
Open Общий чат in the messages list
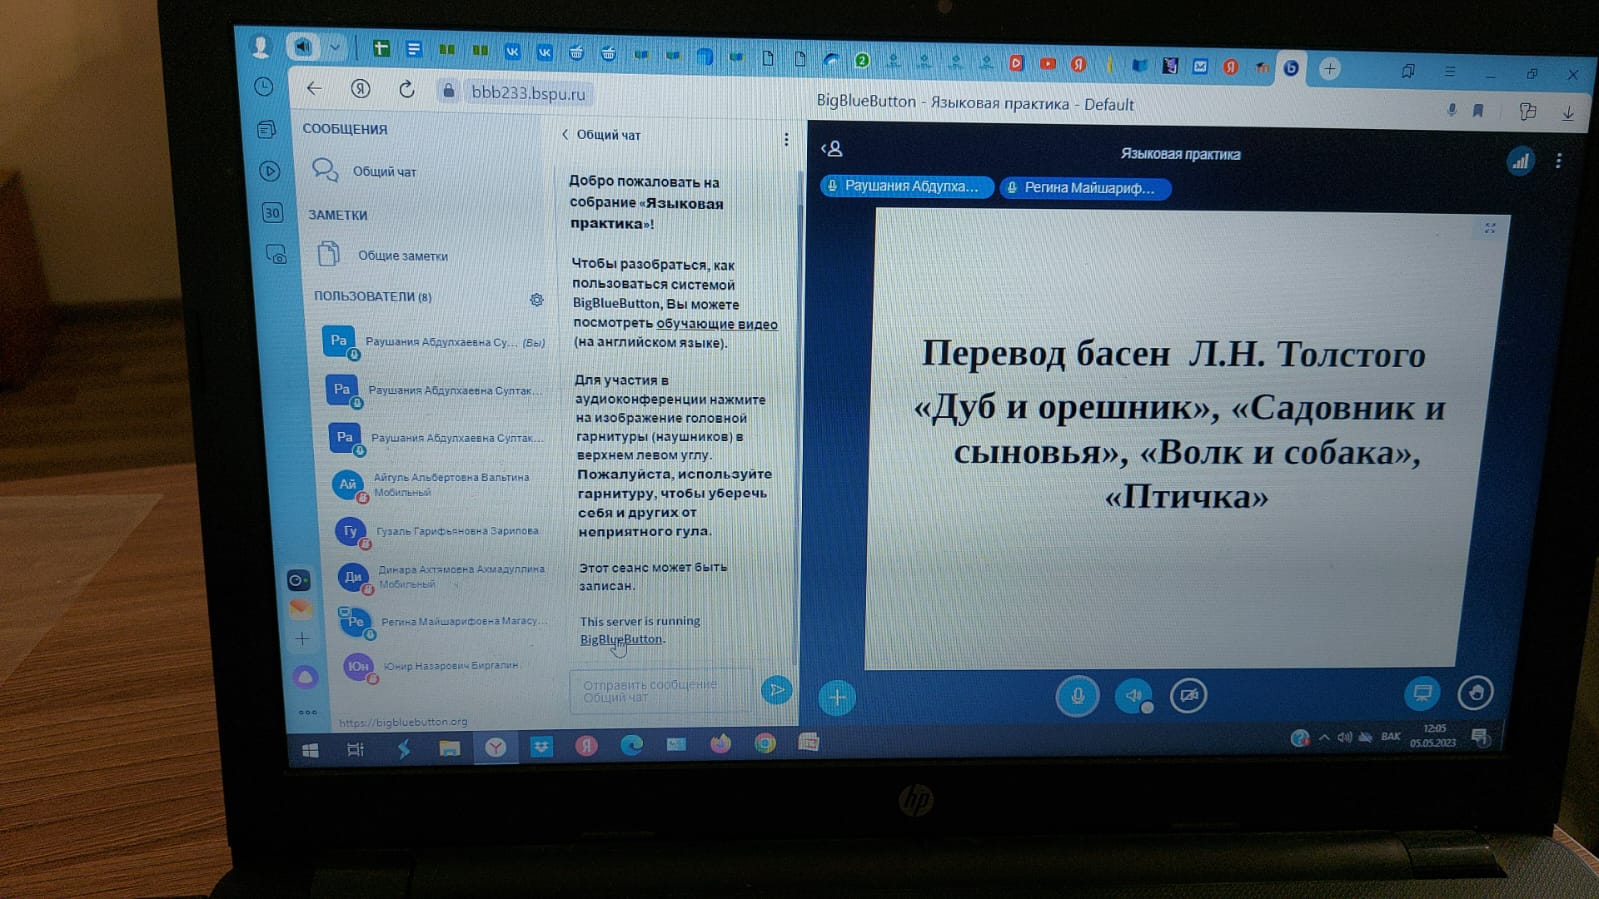point(384,172)
